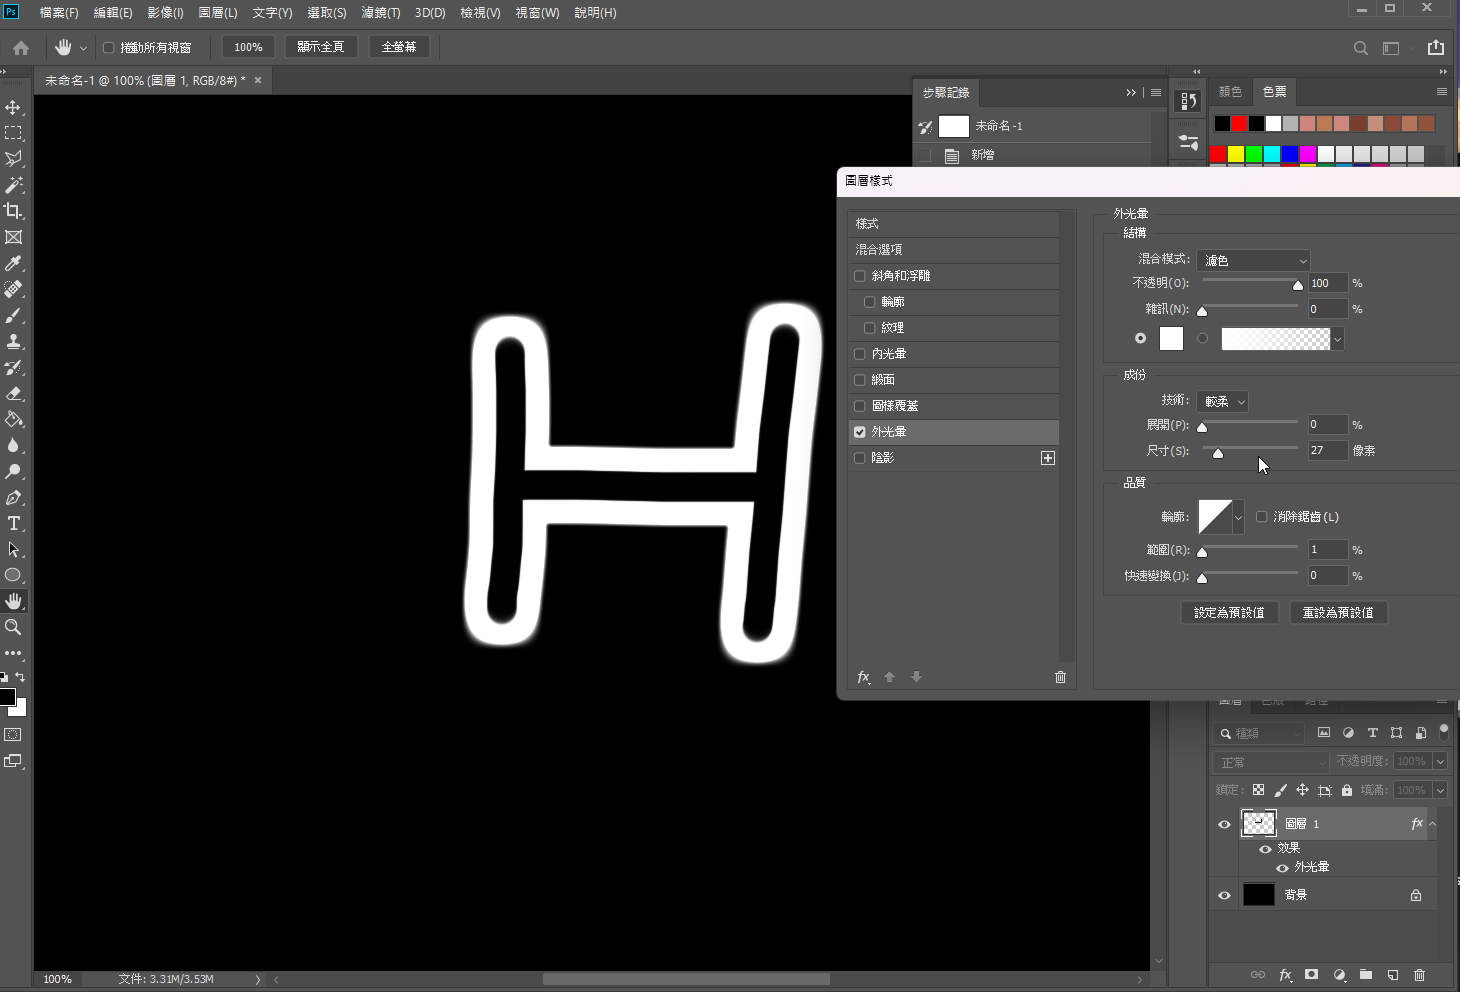
Task: Uncheck the 外光暈 effect checkbox
Action: click(860, 432)
